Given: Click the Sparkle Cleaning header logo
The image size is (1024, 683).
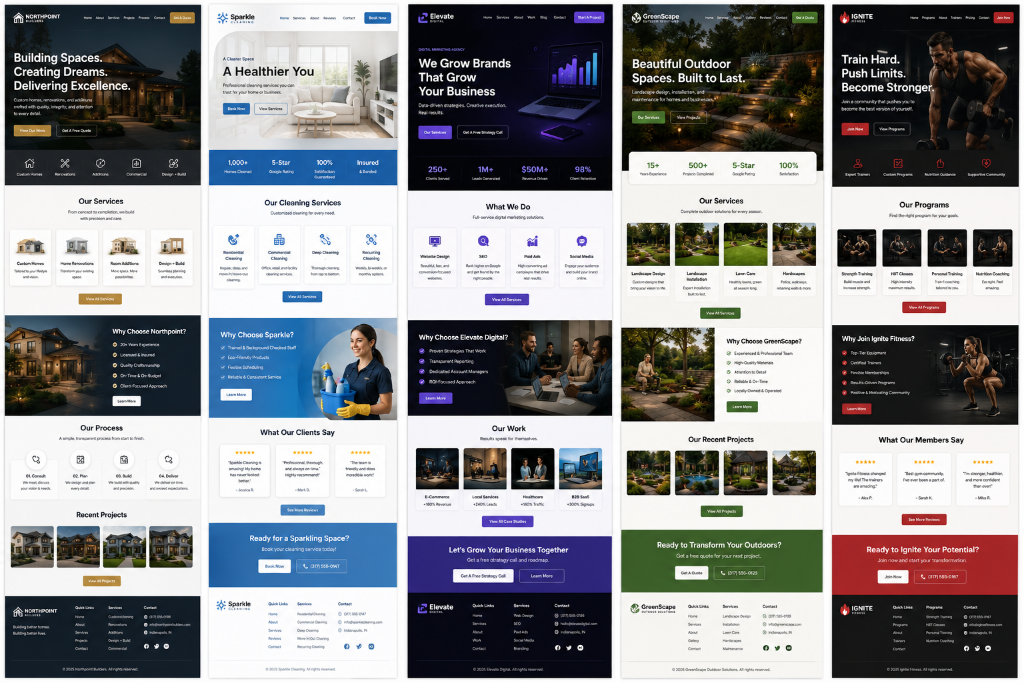Looking at the screenshot, I should 236,18.
